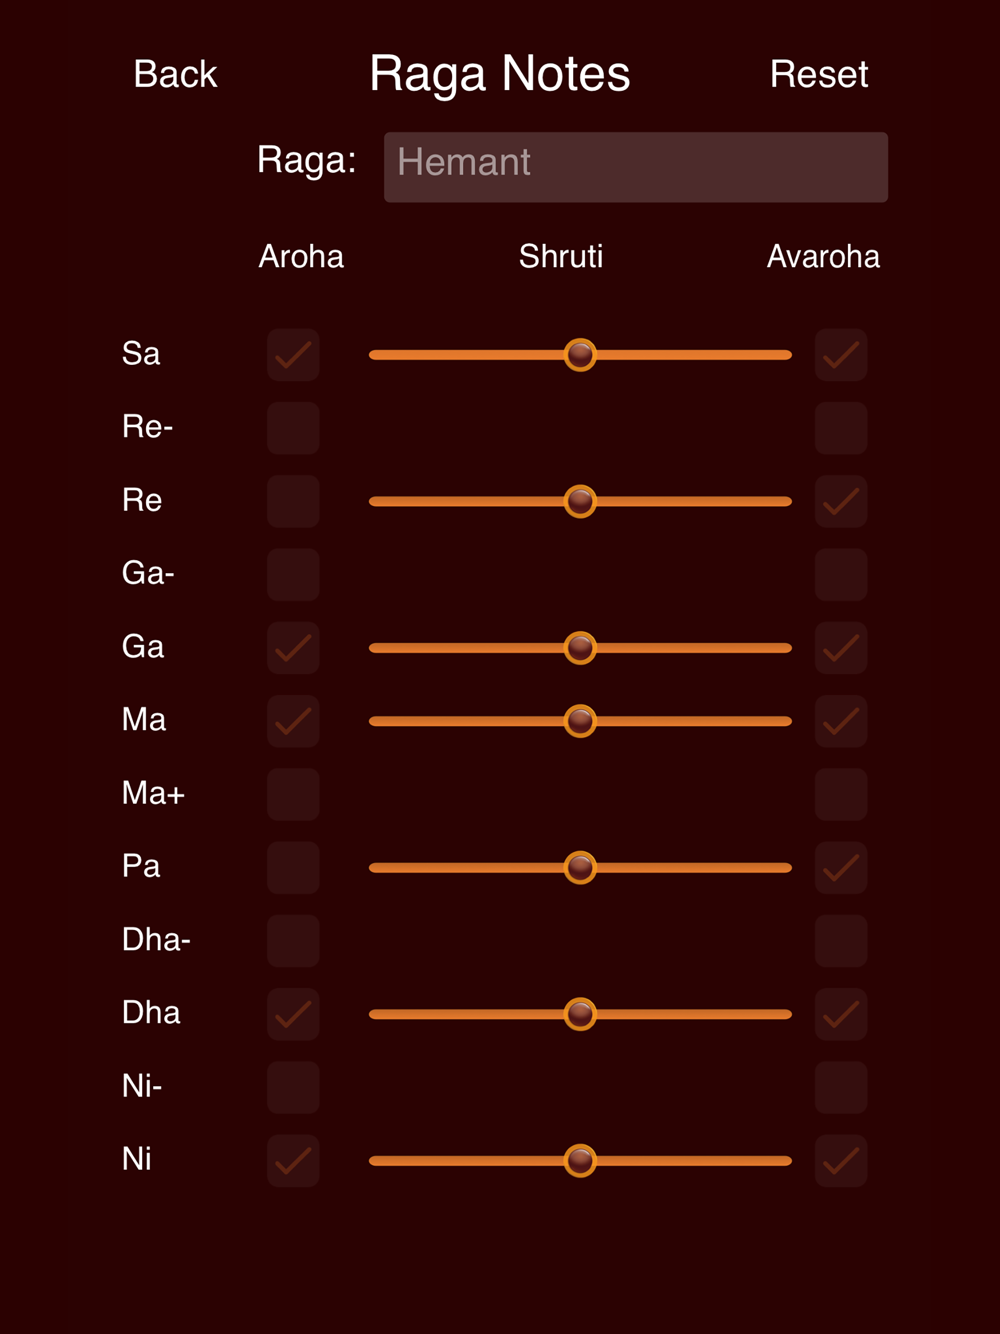
Task: Check the Aroha box for Pa
Action: (x=293, y=868)
